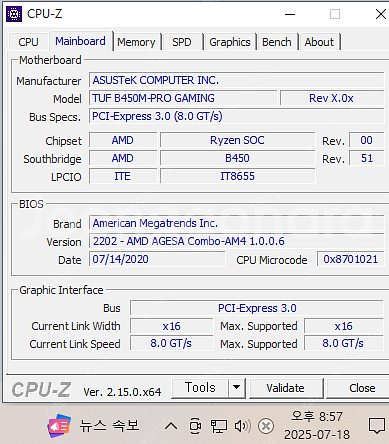The width and height of the screenshot is (389, 444).
Task: Click the IT8655 LPCIO value
Action: pyautogui.click(x=237, y=176)
